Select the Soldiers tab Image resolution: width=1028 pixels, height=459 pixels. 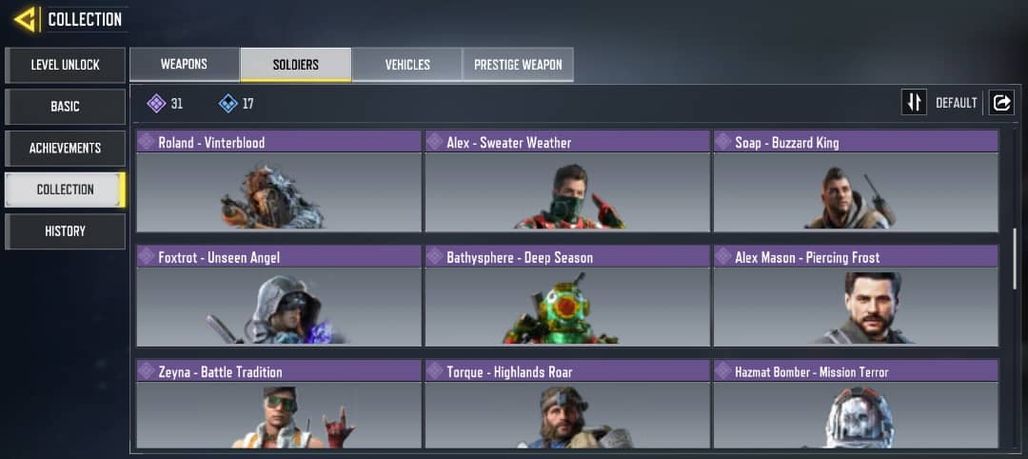click(296, 64)
